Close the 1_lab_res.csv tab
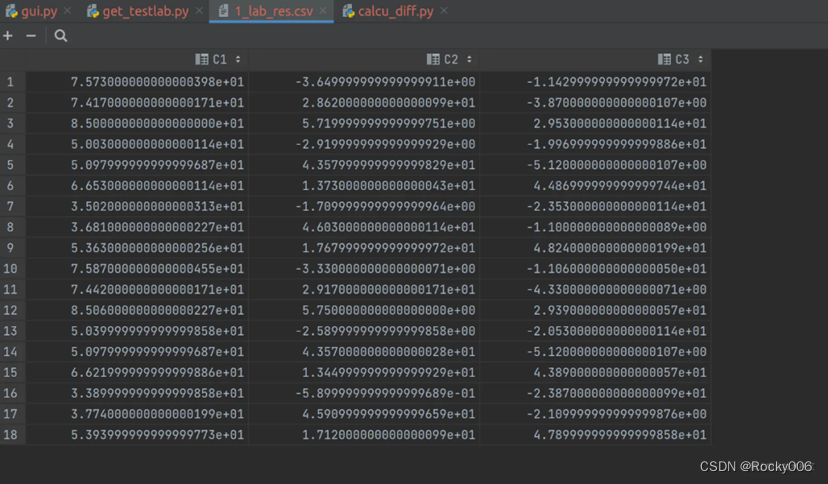The height and width of the screenshot is (484, 828). pos(323,11)
